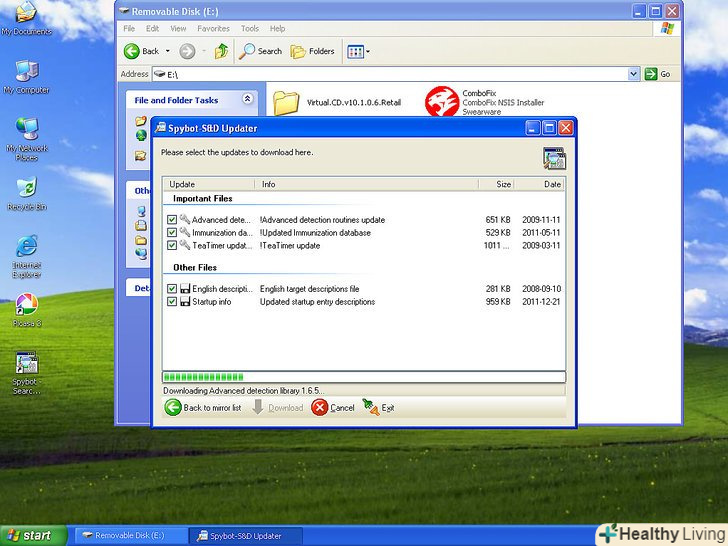Open the Virtual.CD.v10.1.0.6.Retail folder
Screen dimensions: 728x546
(287, 102)
